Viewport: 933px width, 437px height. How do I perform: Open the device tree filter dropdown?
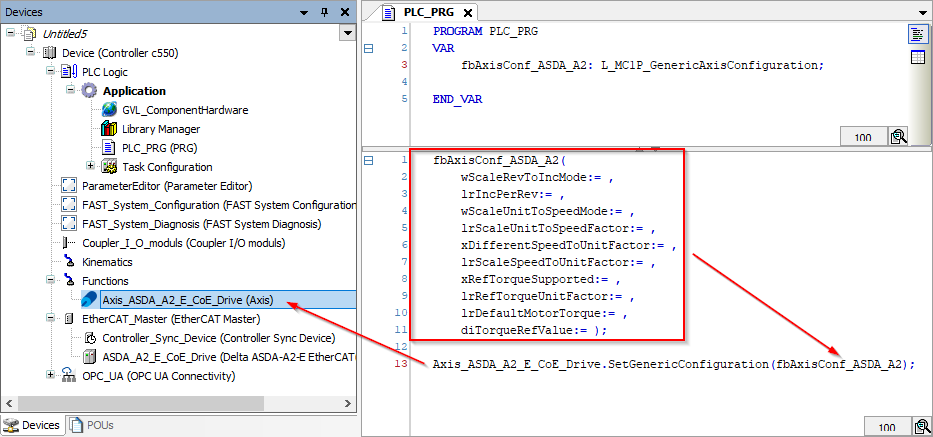point(347,33)
